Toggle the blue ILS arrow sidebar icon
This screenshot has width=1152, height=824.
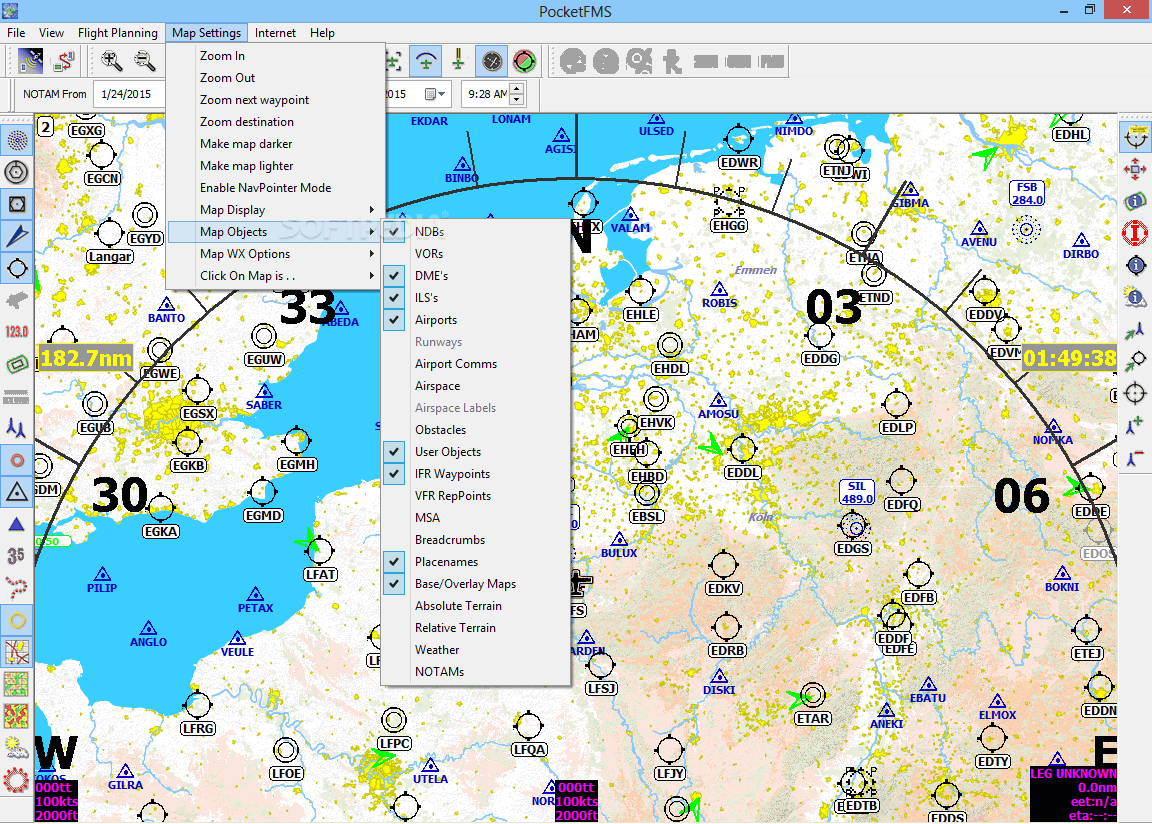tap(17, 236)
